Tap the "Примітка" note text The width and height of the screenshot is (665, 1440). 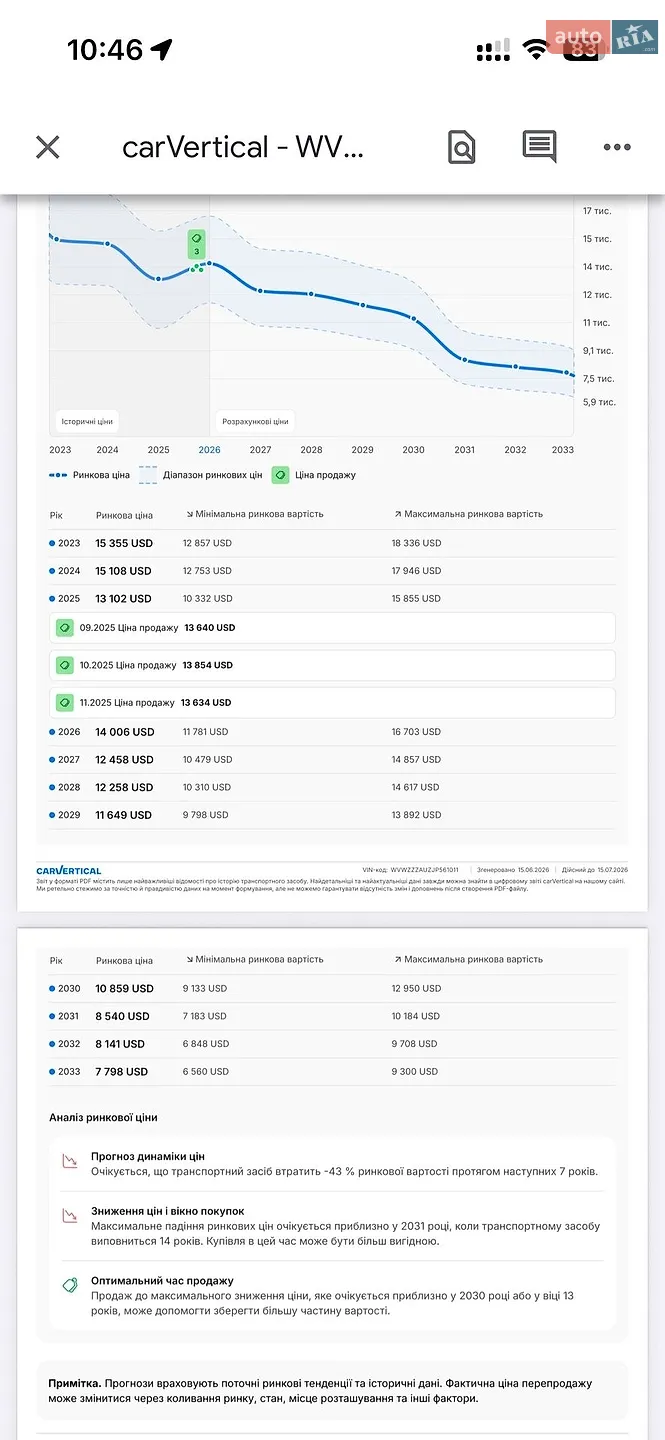coord(320,1390)
